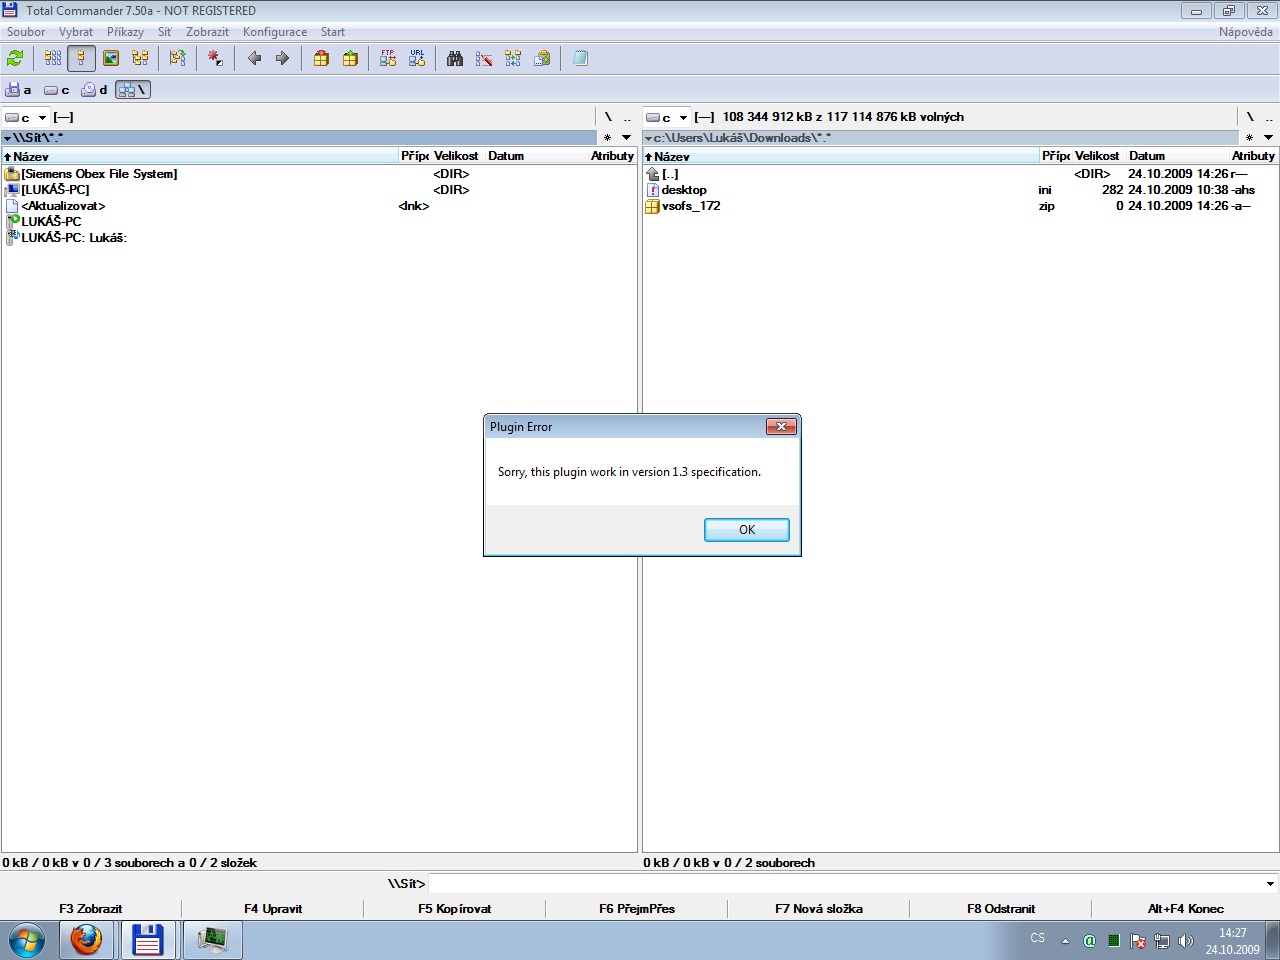Select the [LUKÁŠ-PC] directory entry
Image resolution: width=1280 pixels, height=960 pixels.
tap(56, 190)
